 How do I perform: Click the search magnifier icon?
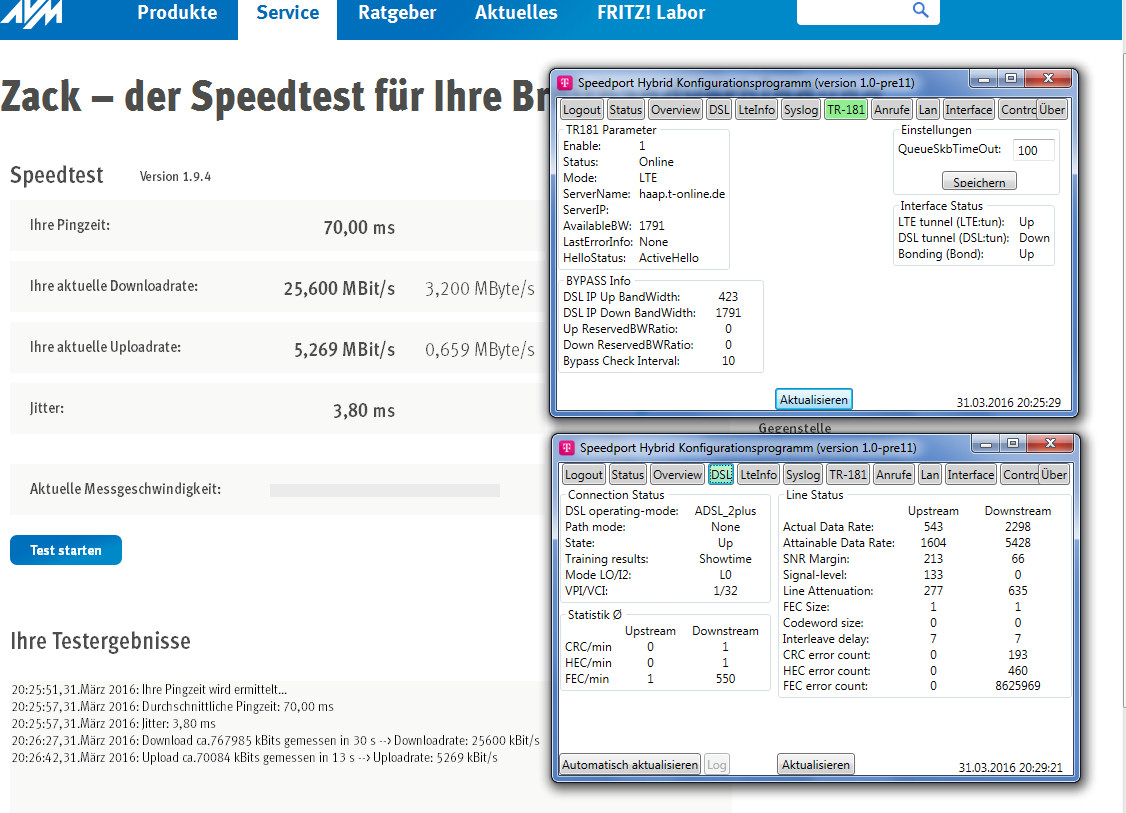[920, 10]
